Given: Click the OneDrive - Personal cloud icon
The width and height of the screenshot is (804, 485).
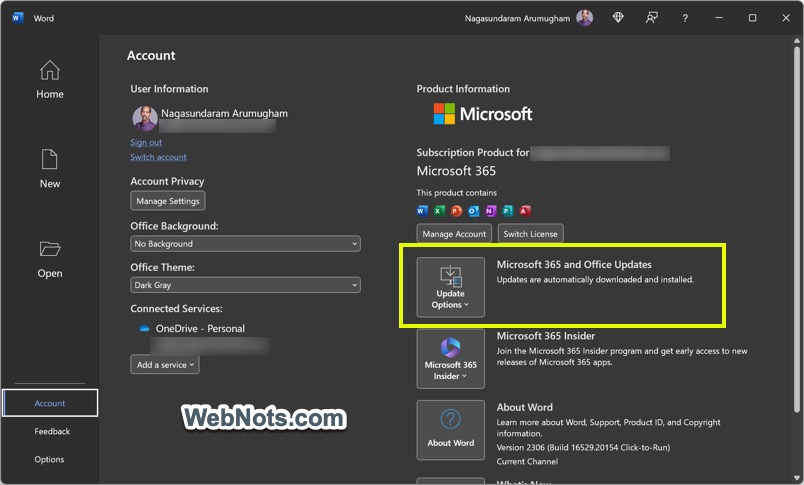Looking at the screenshot, I should (144, 329).
